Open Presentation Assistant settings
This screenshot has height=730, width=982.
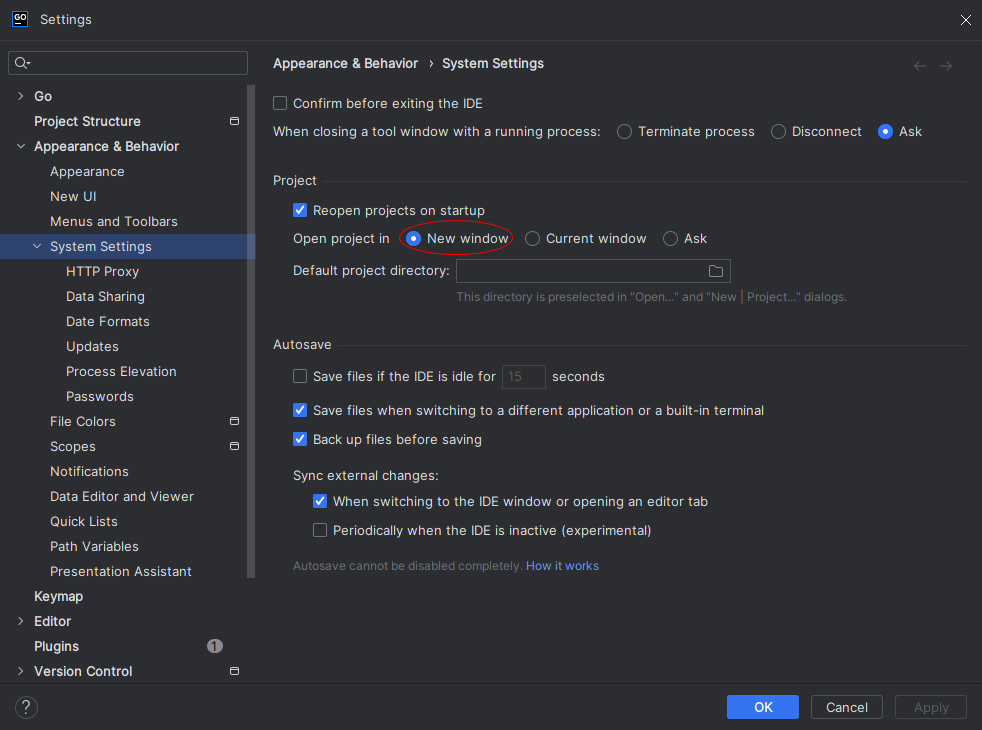pyautogui.click(x=120, y=572)
